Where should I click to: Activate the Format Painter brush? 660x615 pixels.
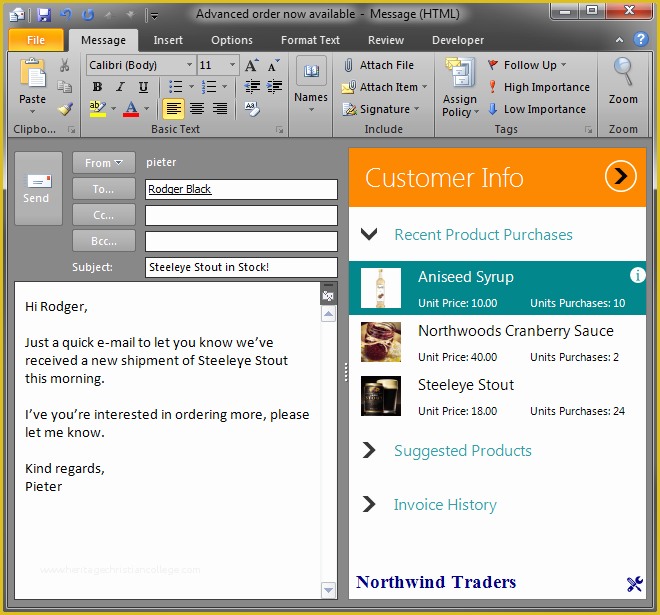[65, 109]
